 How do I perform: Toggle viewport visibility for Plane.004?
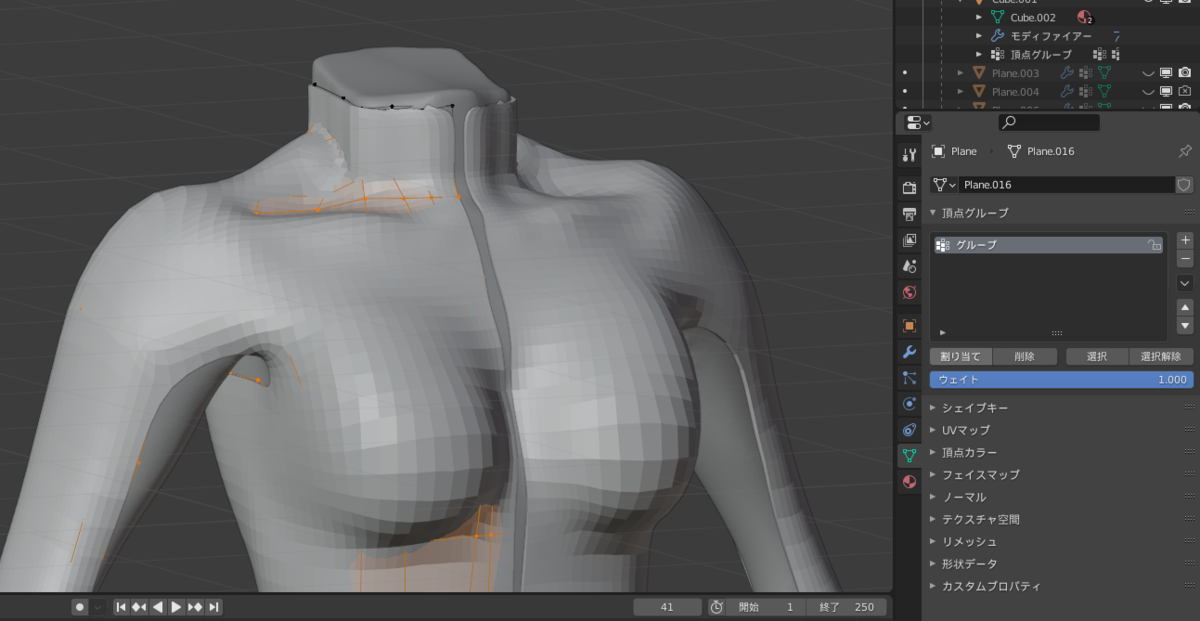pos(1166,91)
